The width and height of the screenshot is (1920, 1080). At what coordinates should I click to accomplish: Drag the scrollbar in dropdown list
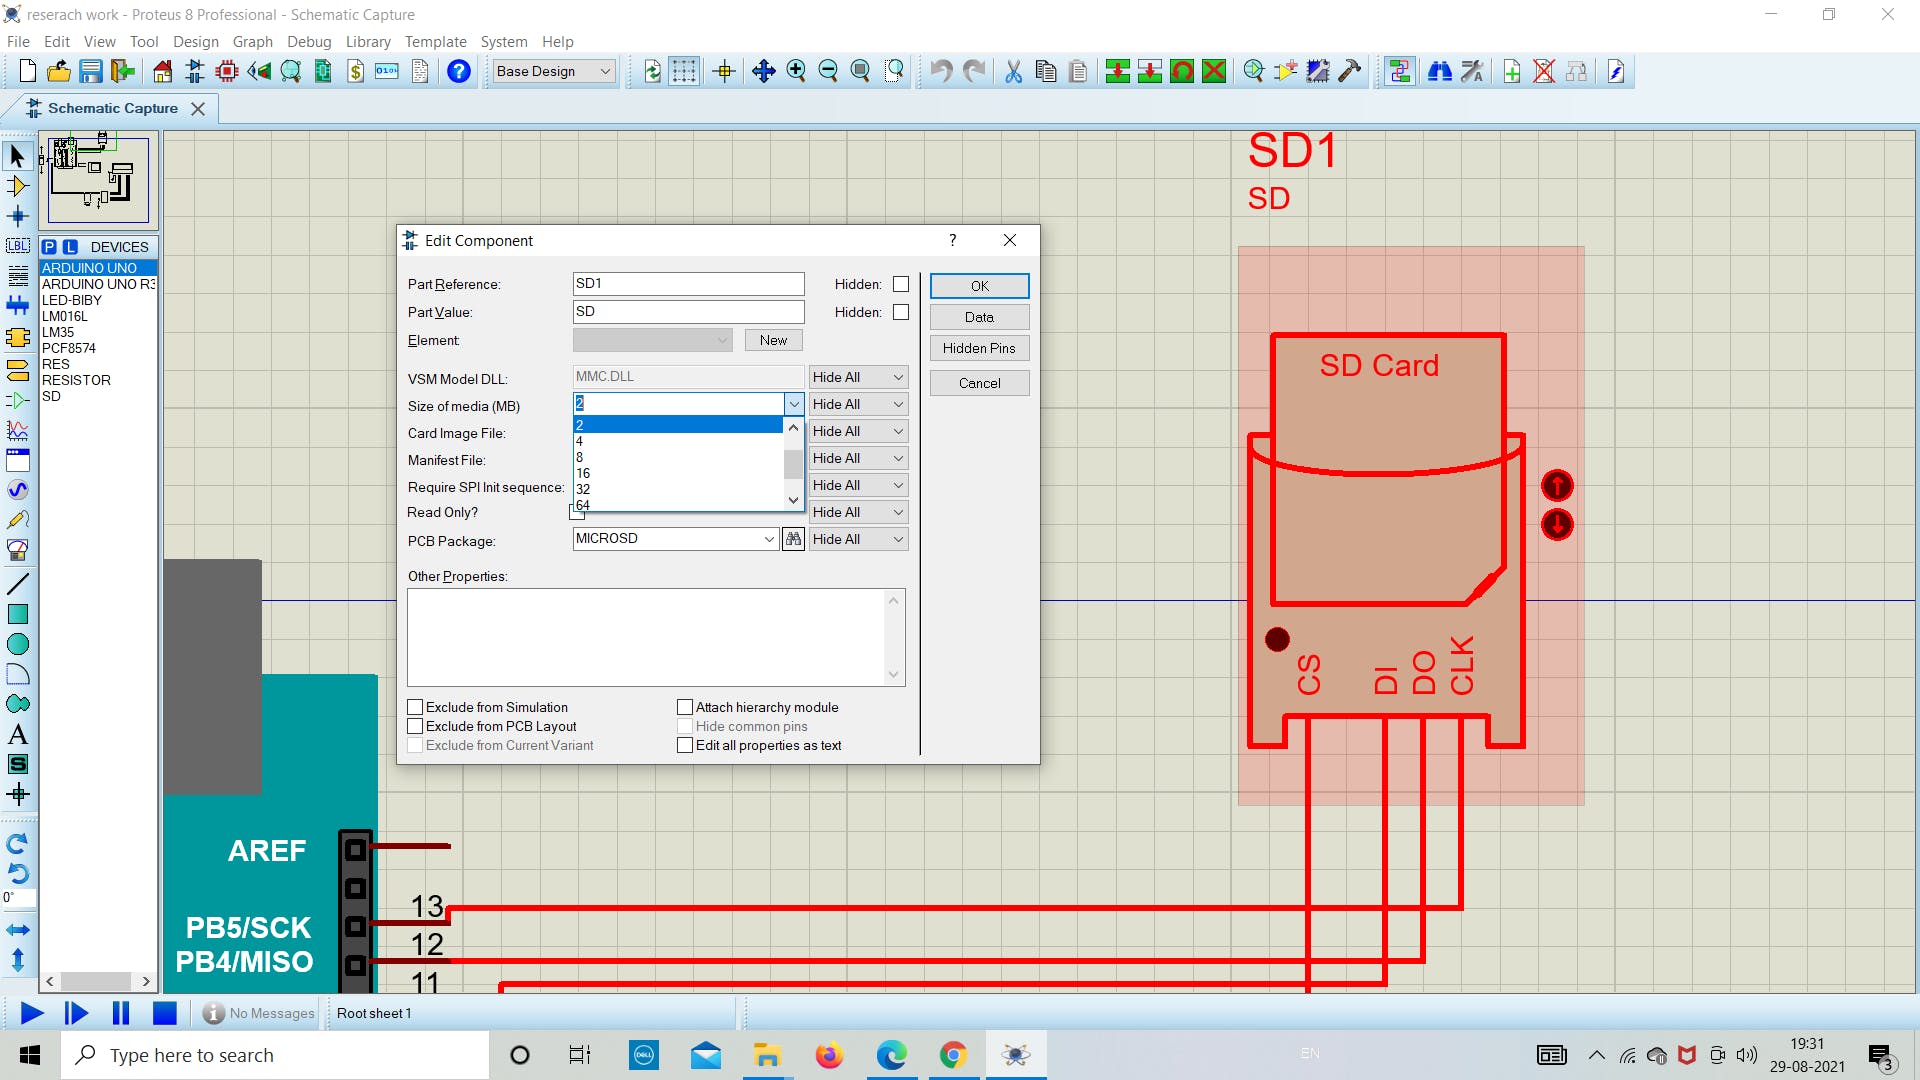click(x=793, y=462)
